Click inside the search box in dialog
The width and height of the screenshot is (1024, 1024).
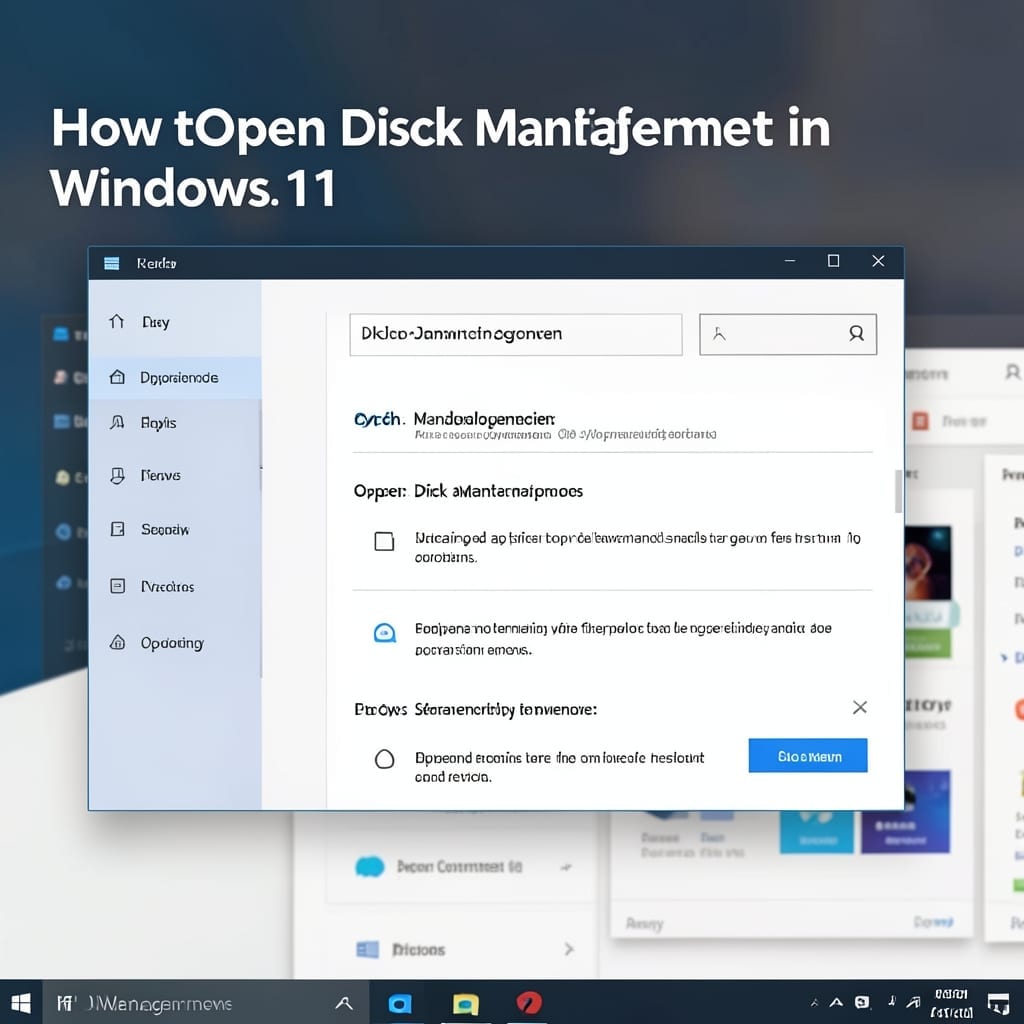pos(788,334)
